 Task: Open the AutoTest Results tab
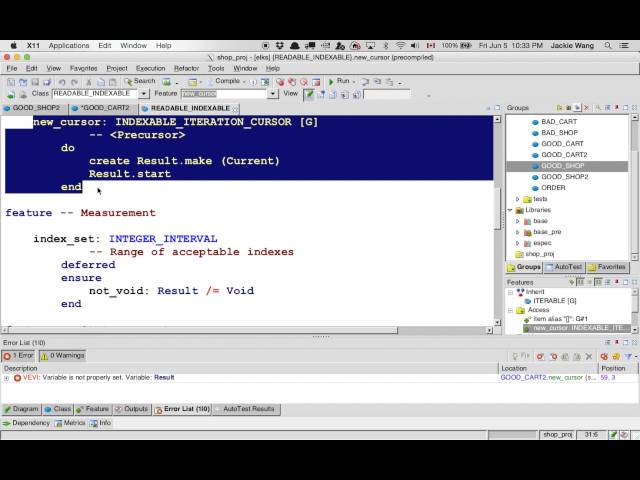click(246, 409)
